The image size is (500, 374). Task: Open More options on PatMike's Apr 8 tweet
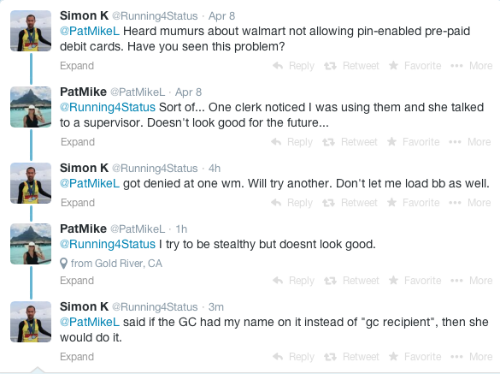pyautogui.click(x=470, y=142)
